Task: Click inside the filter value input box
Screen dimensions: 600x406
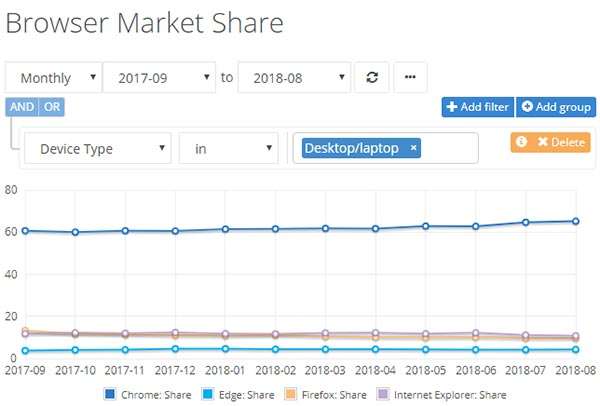Action: pyautogui.click(x=450, y=148)
